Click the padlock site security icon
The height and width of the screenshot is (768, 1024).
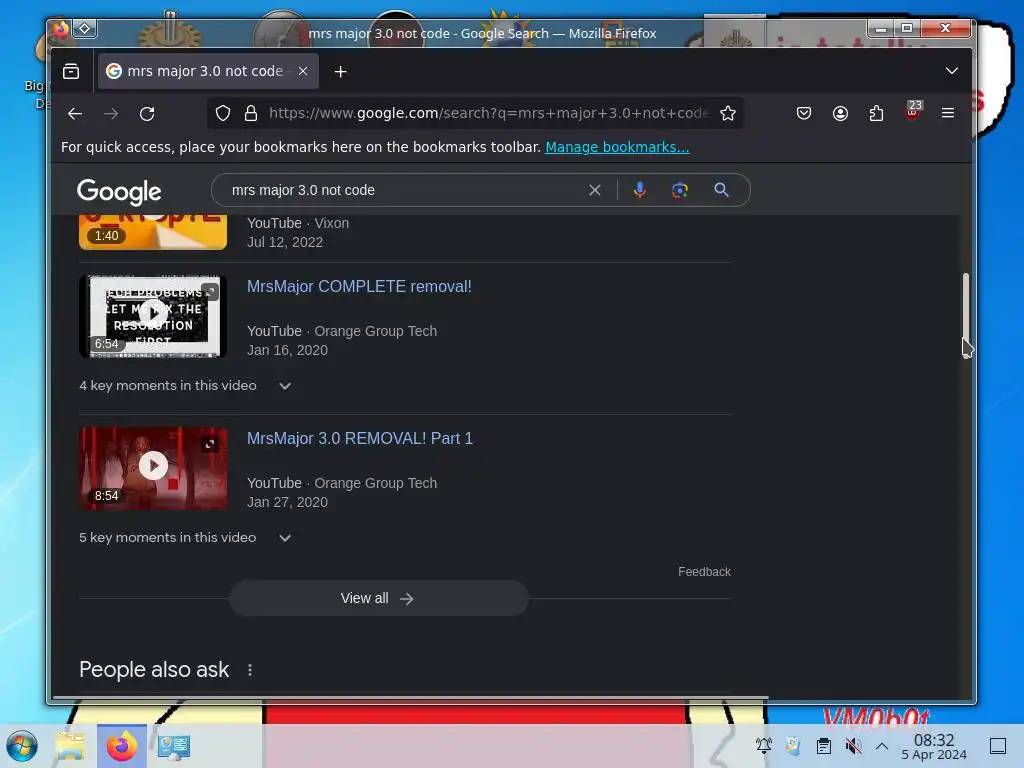point(251,113)
